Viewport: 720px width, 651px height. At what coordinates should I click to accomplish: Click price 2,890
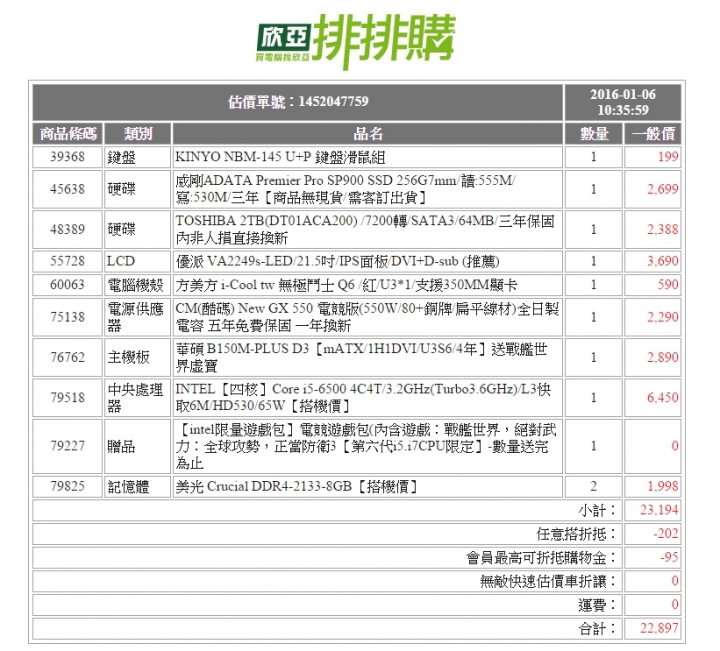(663, 357)
